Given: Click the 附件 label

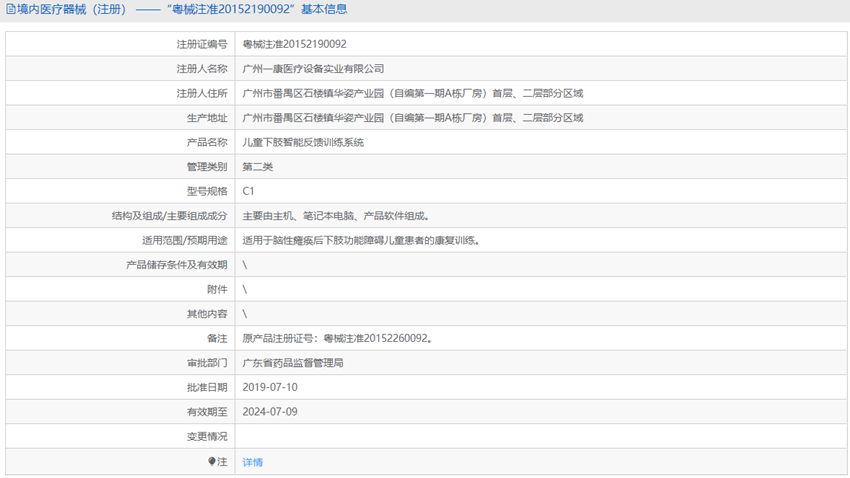Looking at the screenshot, I should [217, 289].
